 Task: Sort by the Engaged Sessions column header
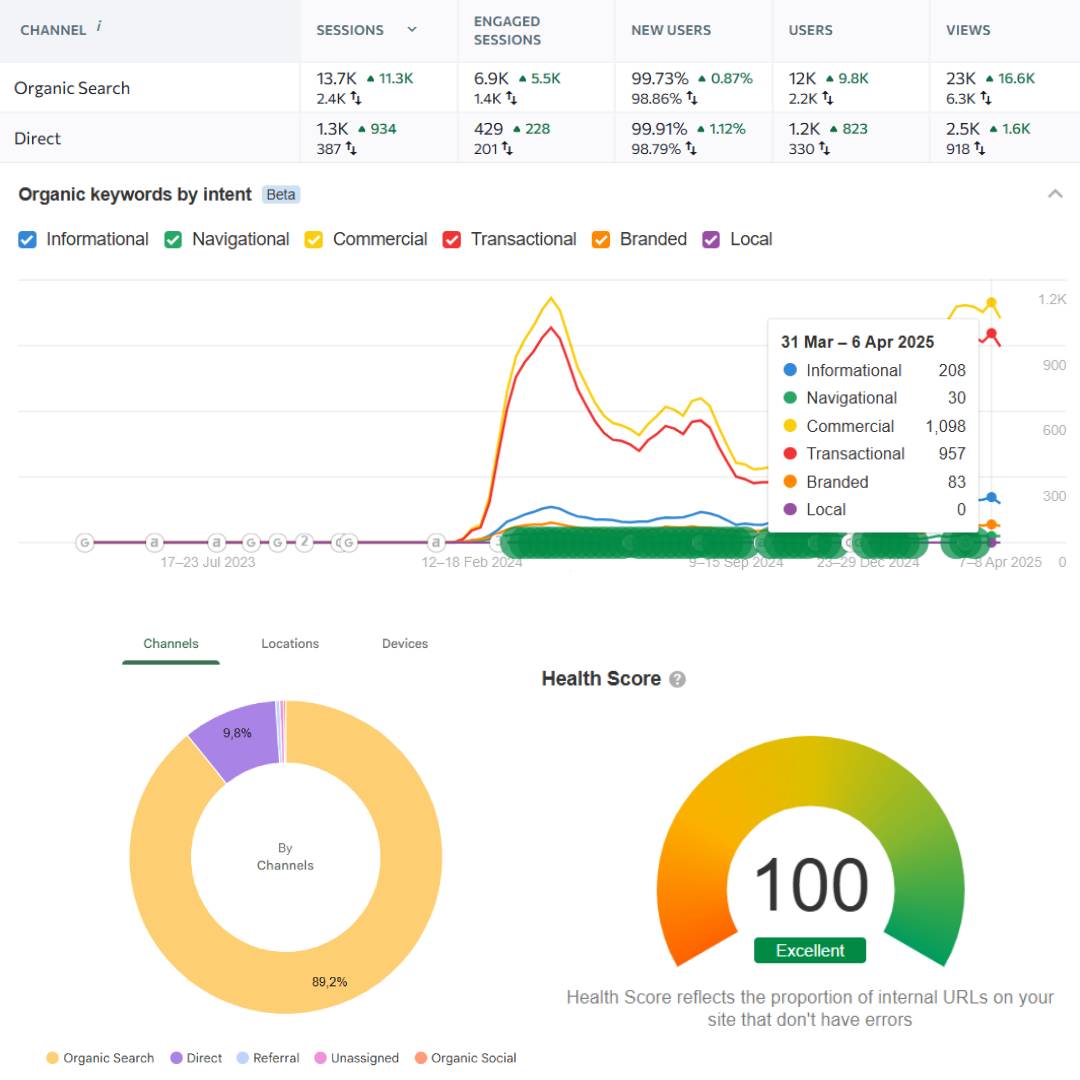(507, 30)
